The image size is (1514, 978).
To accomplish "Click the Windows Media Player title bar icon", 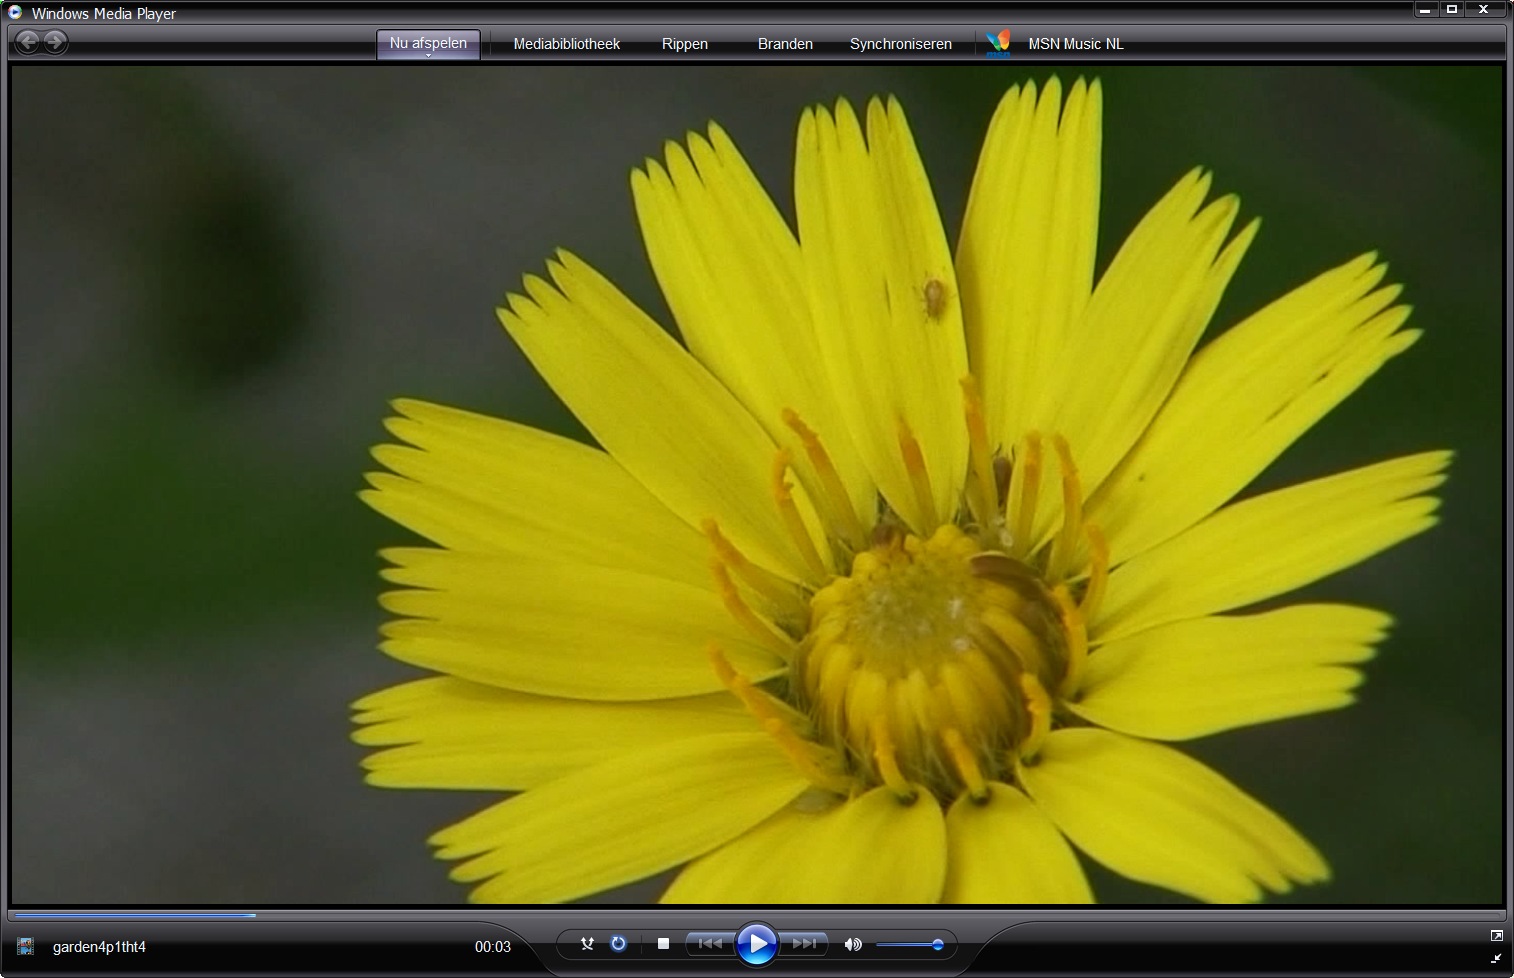I will tap(15, 12).
